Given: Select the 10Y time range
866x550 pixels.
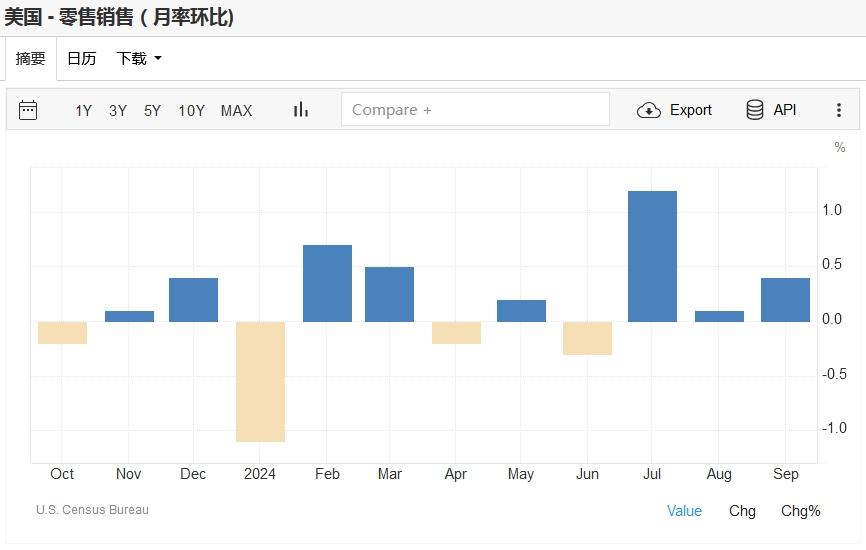Looking at the screenshot, I should (x=191, y=111).
